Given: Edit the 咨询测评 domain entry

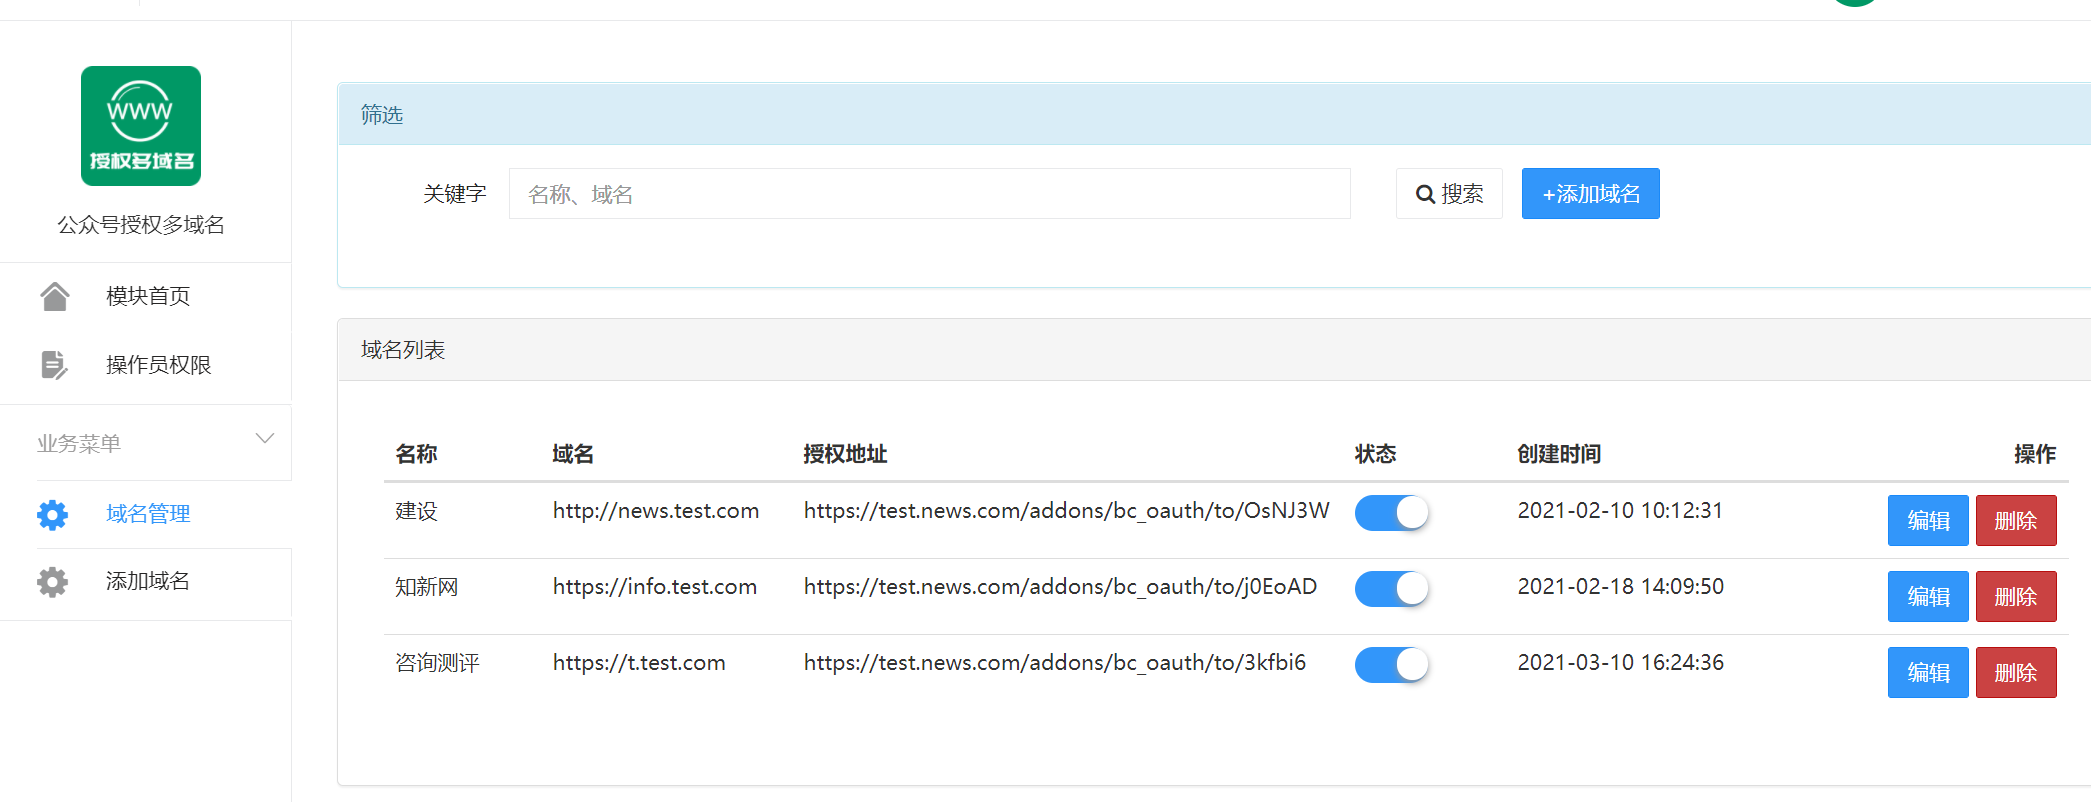Looking at the screenshot, I should coord(1928,673).
